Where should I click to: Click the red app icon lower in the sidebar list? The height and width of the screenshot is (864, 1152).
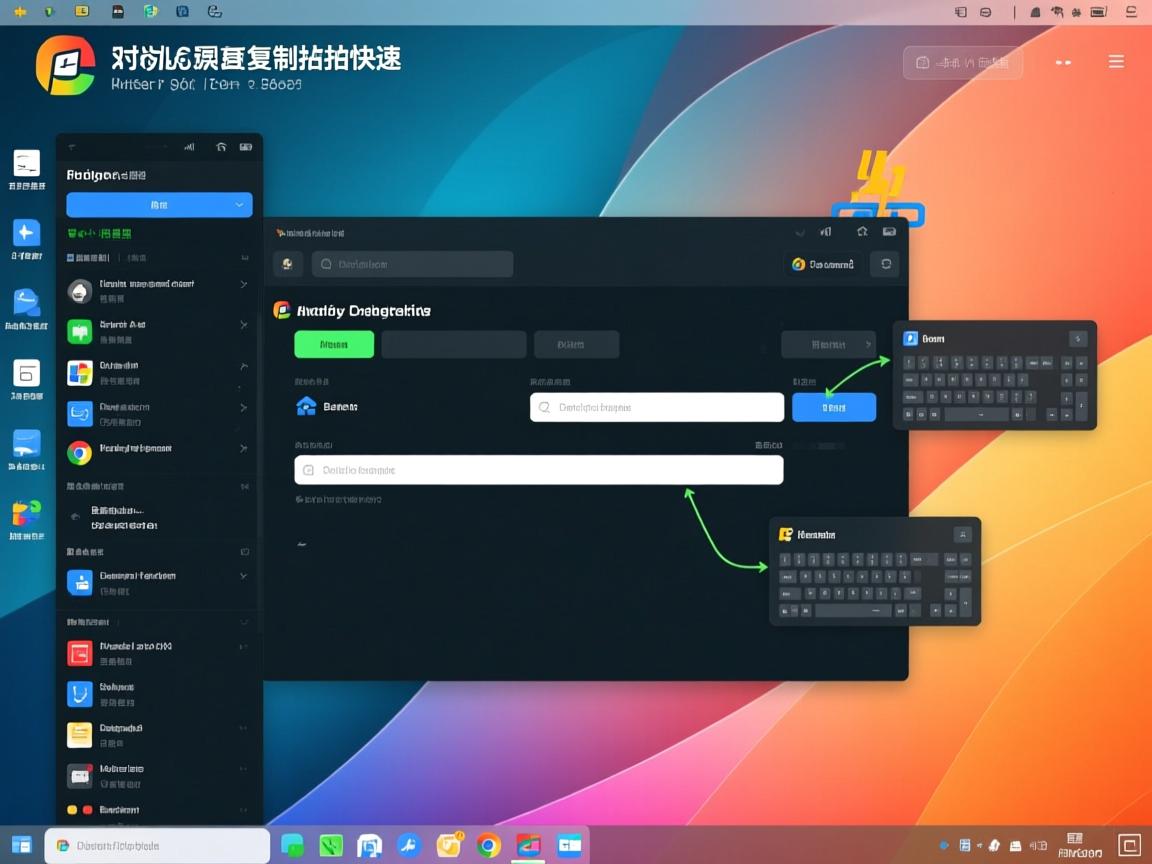[79, 652]
